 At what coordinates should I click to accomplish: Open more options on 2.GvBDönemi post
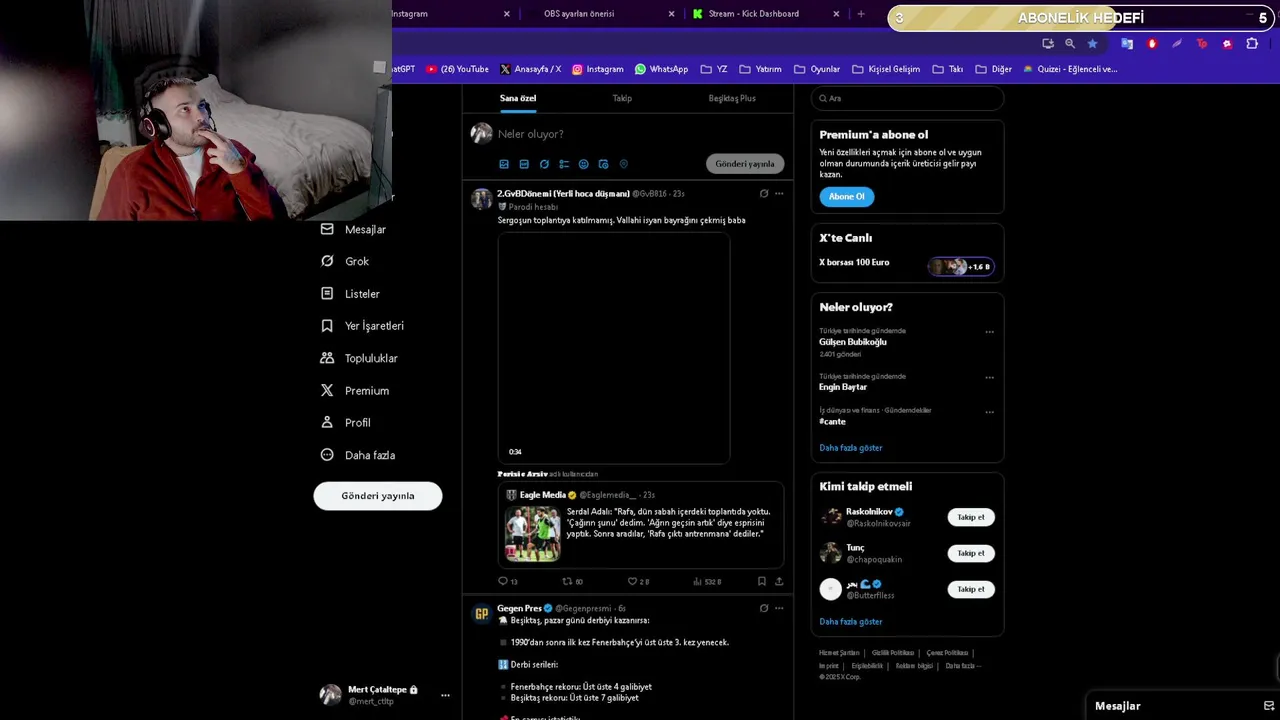[x=779, y=194]
